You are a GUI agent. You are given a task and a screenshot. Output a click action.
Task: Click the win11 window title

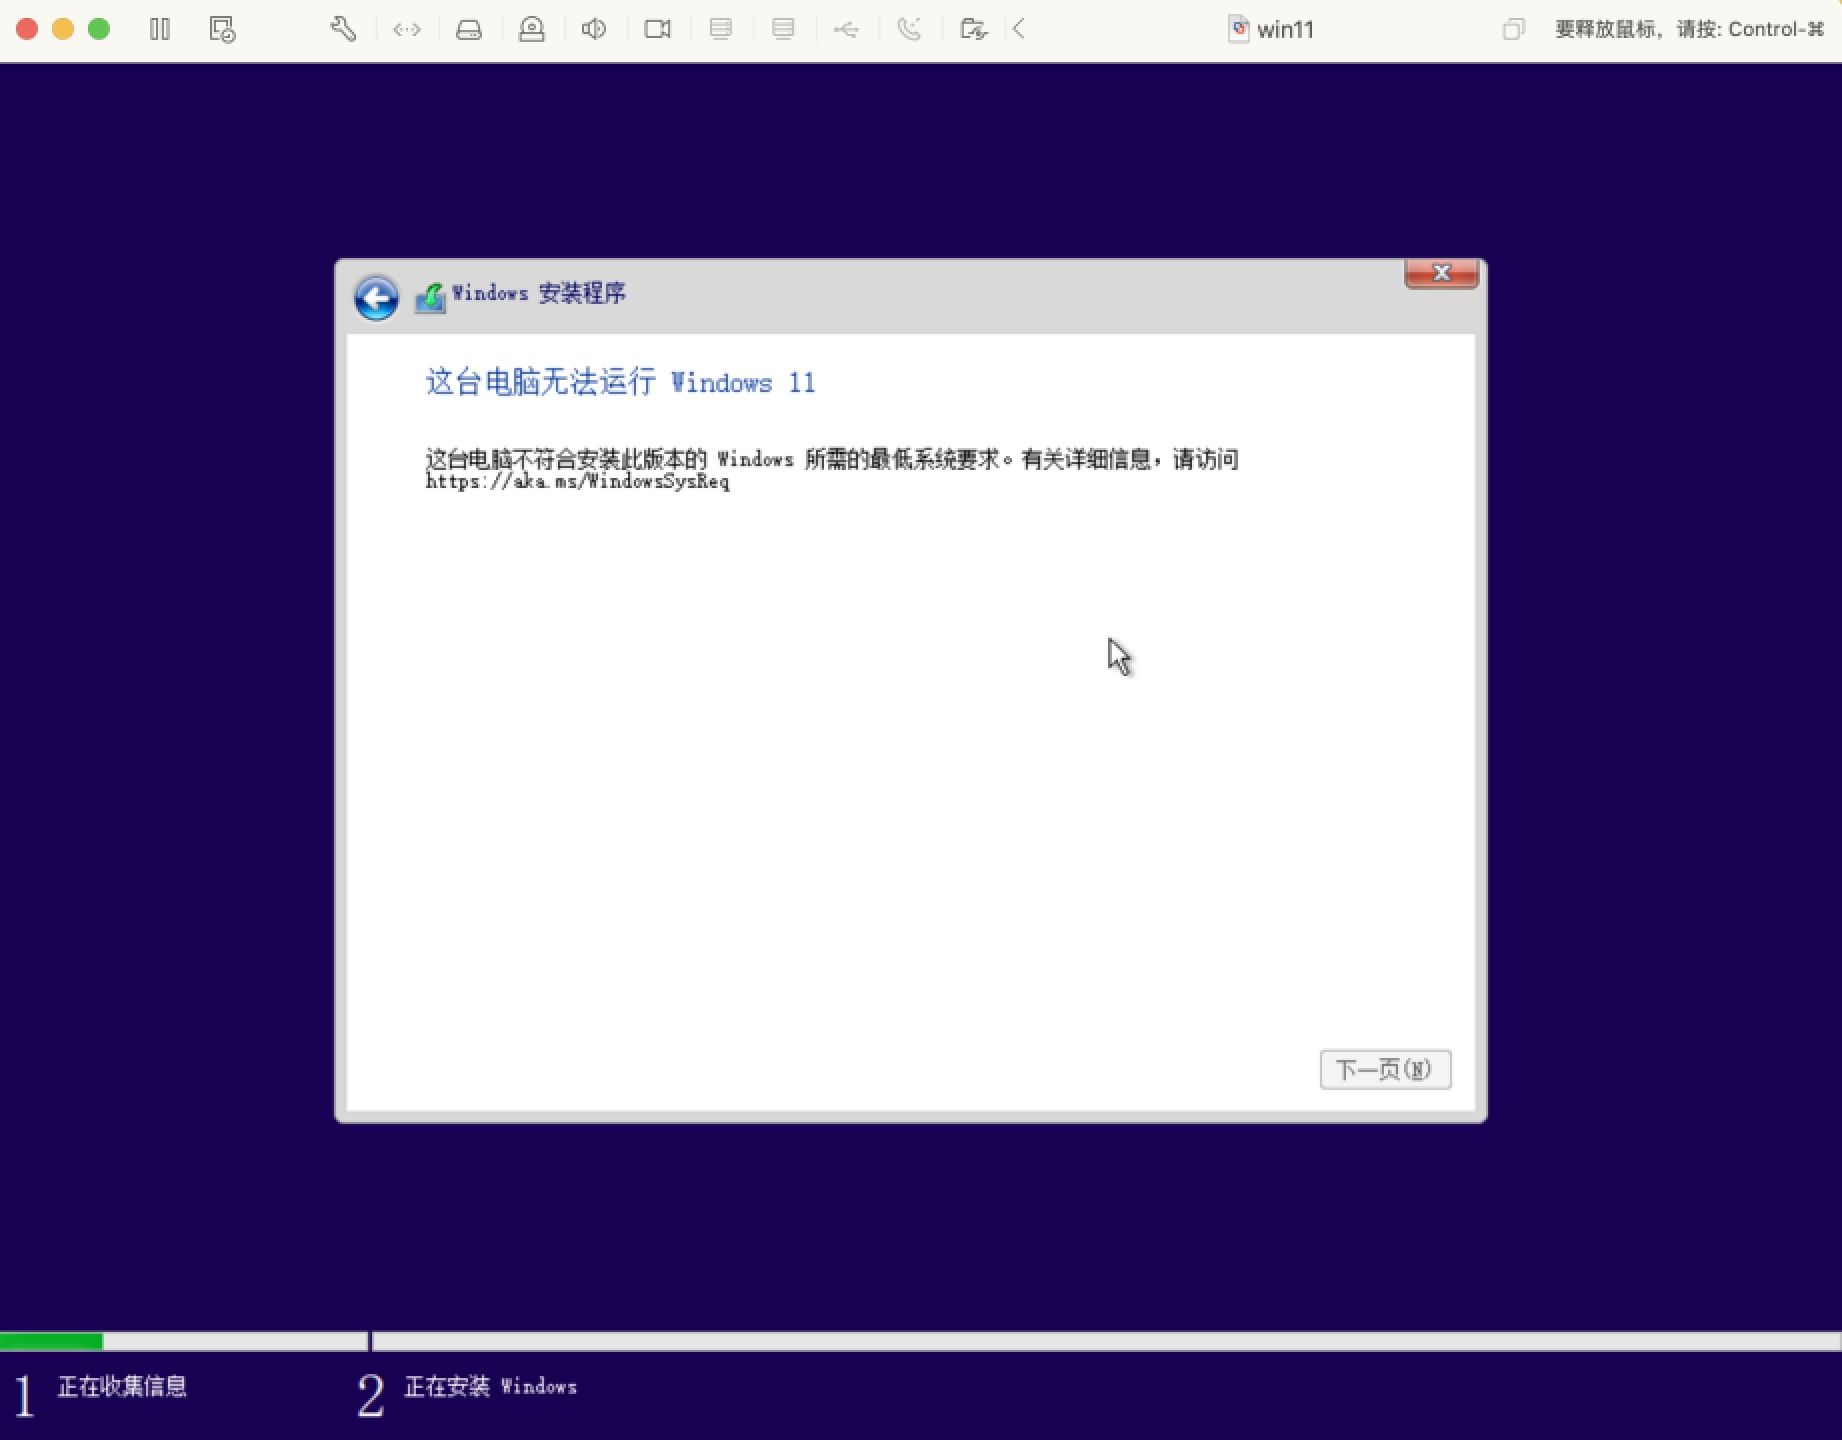(x=1283, y=29)
